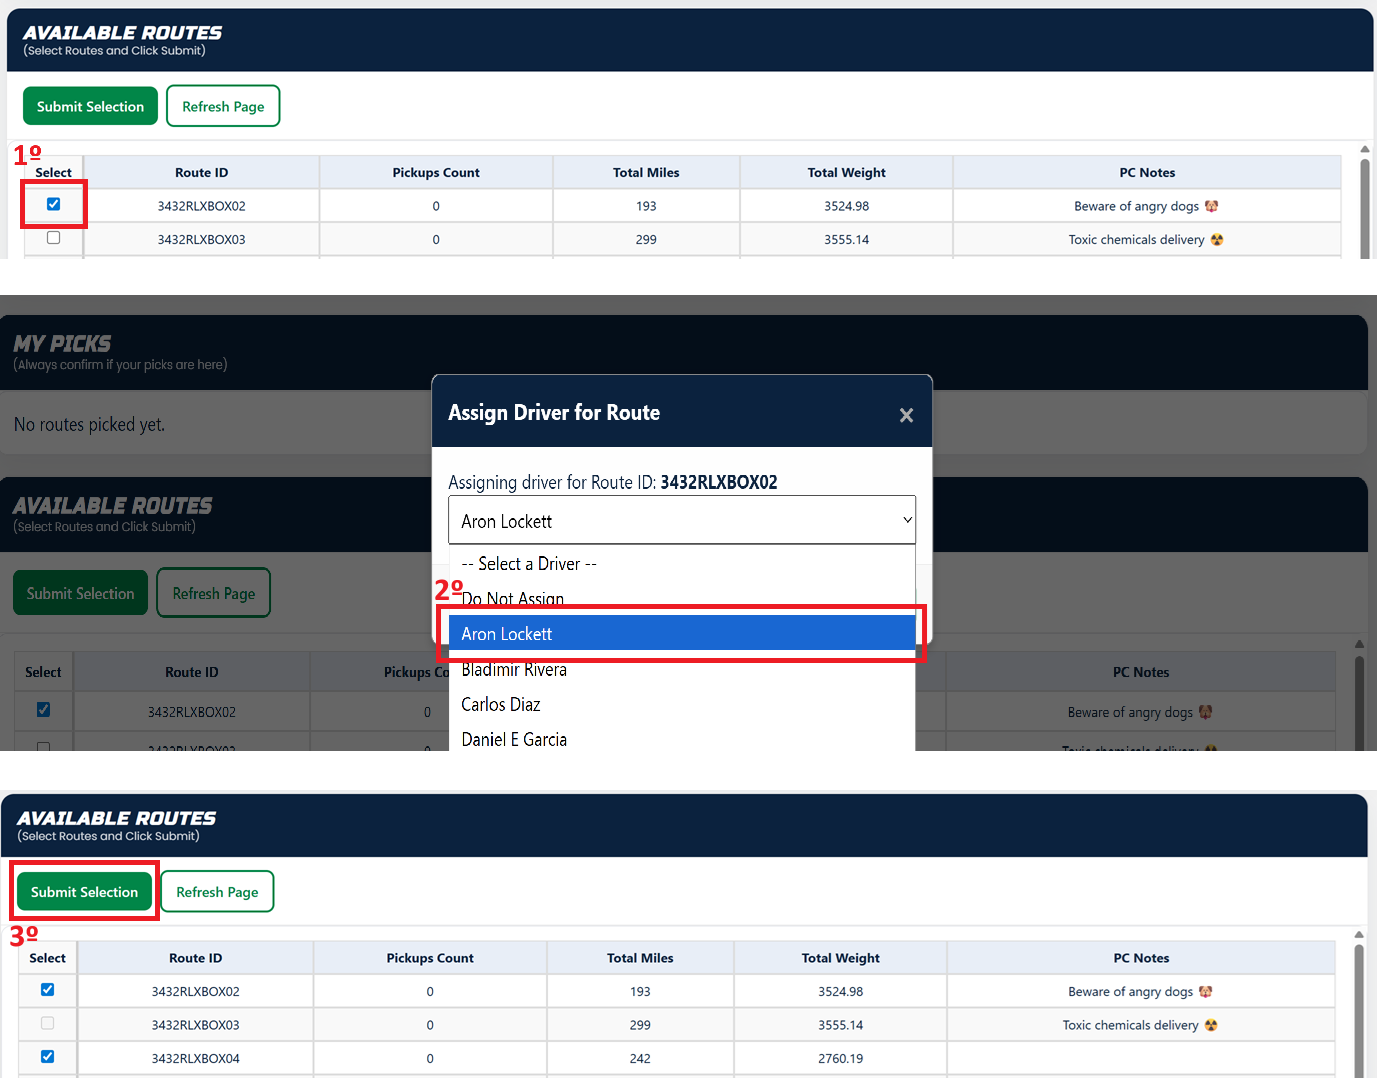Uncheck the checkbox for route 3432RLXBOX04

point(47,1057)
